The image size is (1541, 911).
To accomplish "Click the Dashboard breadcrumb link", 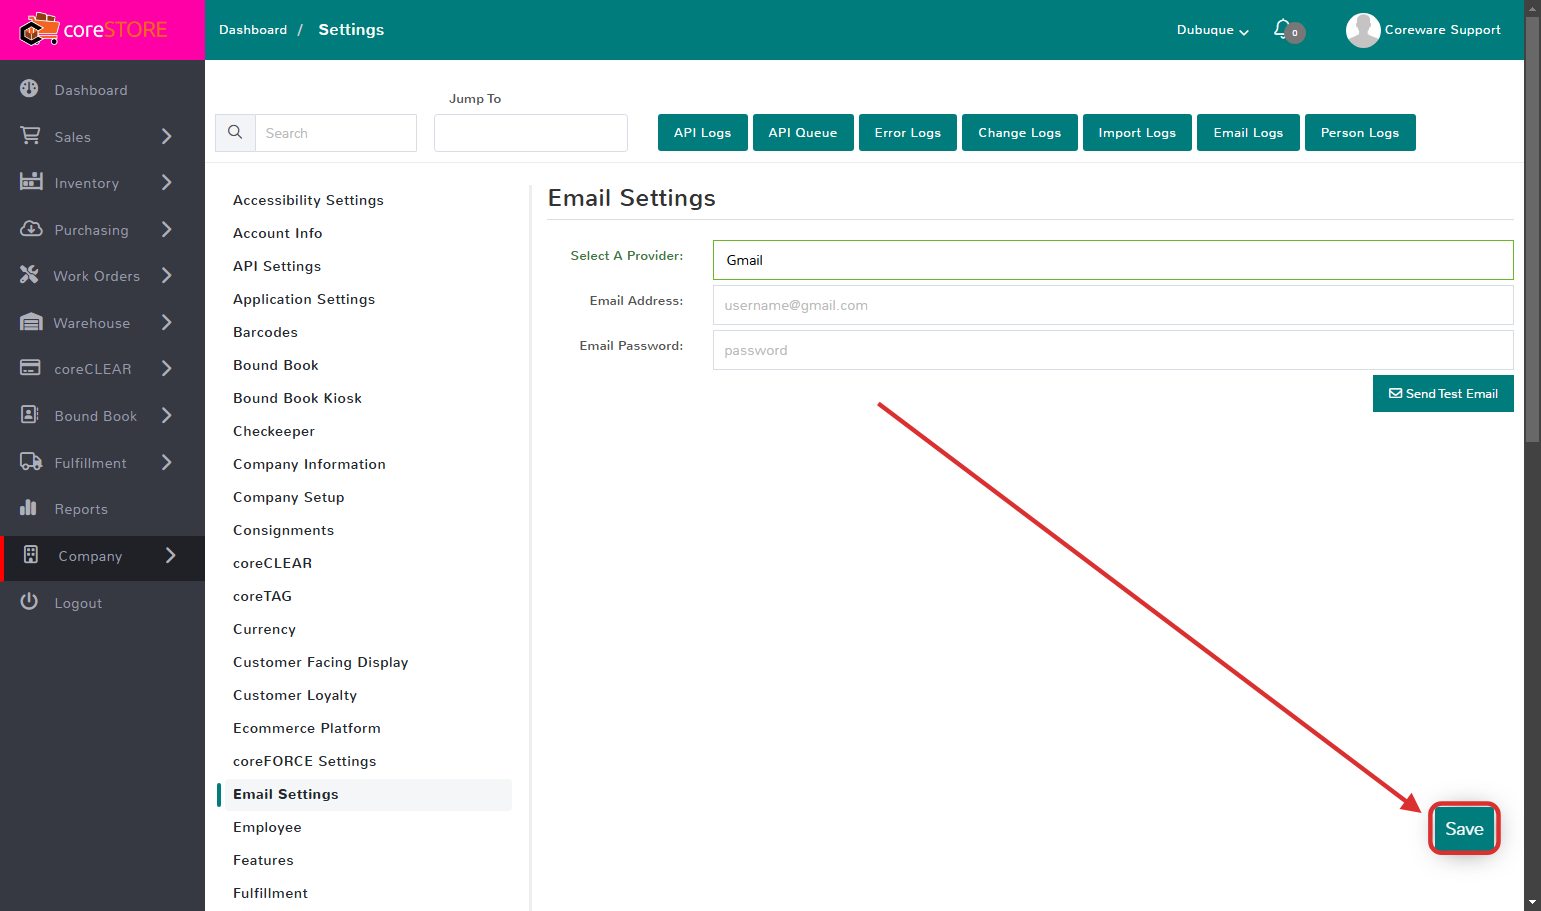I will pyautogui.click(x=253, y=30).
